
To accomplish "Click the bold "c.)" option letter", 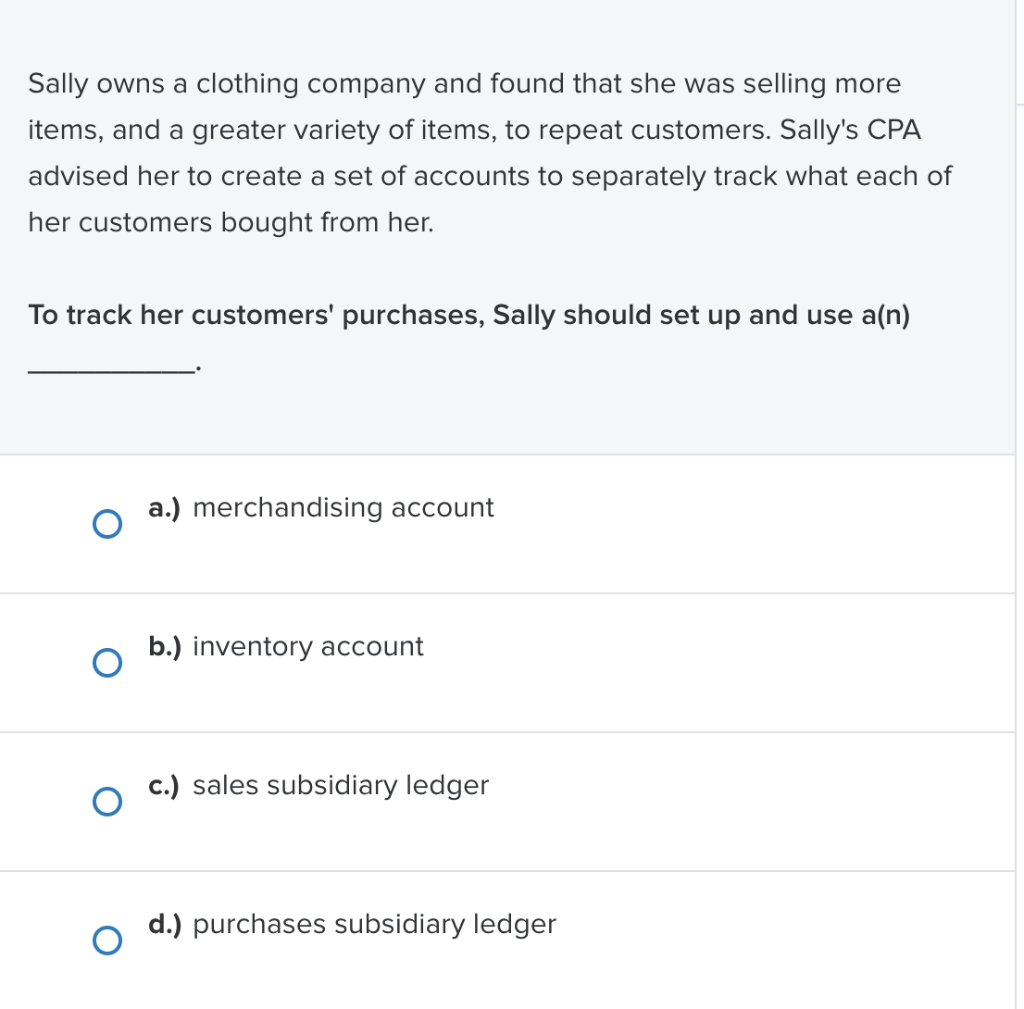I will [x=164, y=786].
